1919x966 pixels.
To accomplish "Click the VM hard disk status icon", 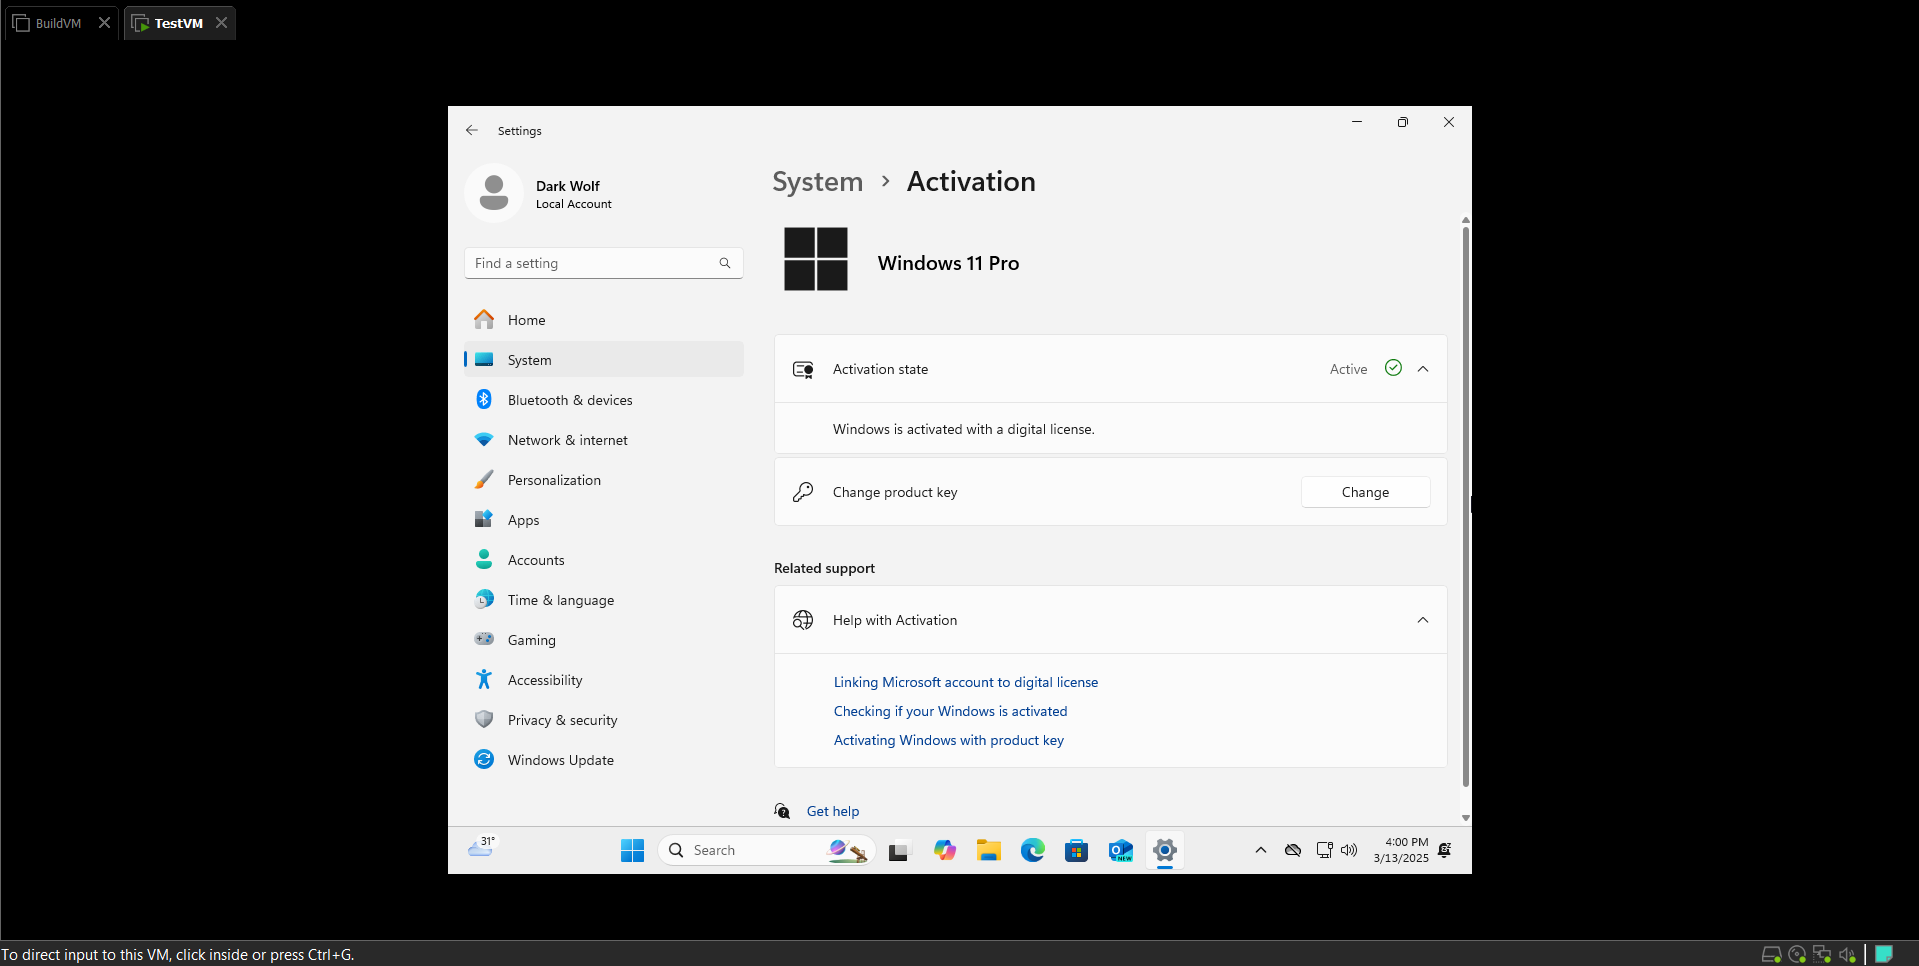I will click(x=1771, y=955).
